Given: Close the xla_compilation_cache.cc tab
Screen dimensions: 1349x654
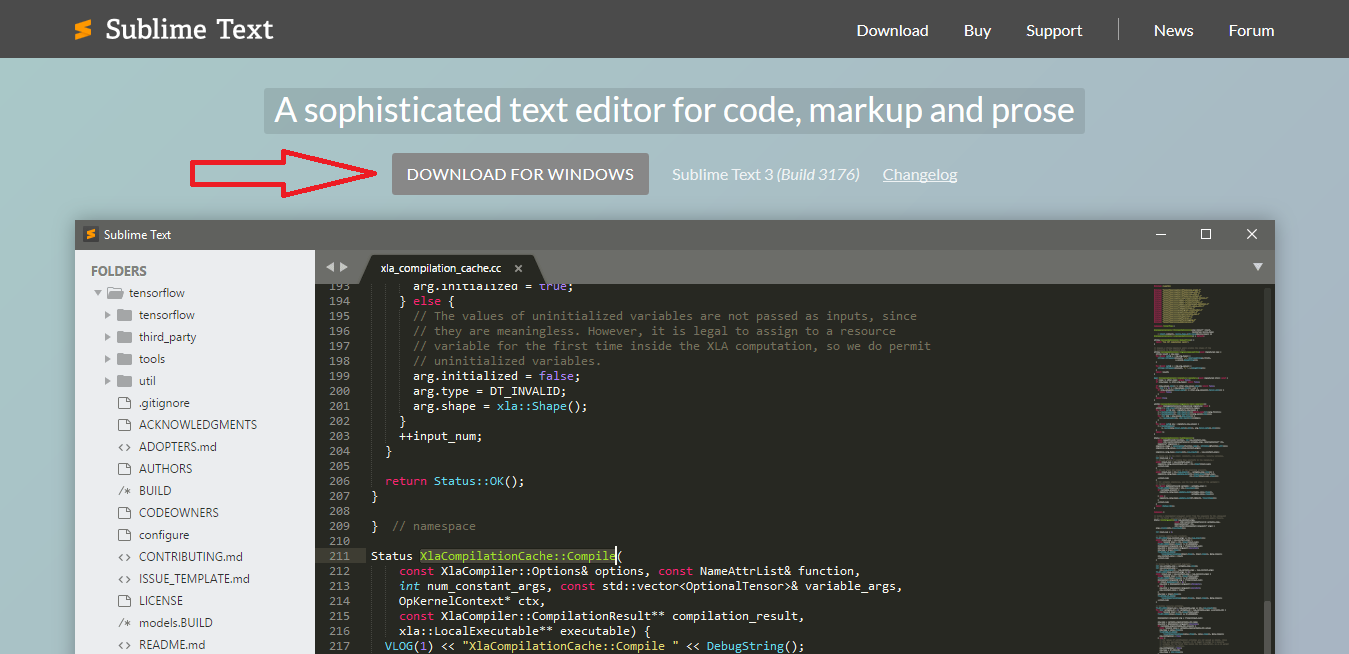Looking at the screenshot, I should coord(518,267).
